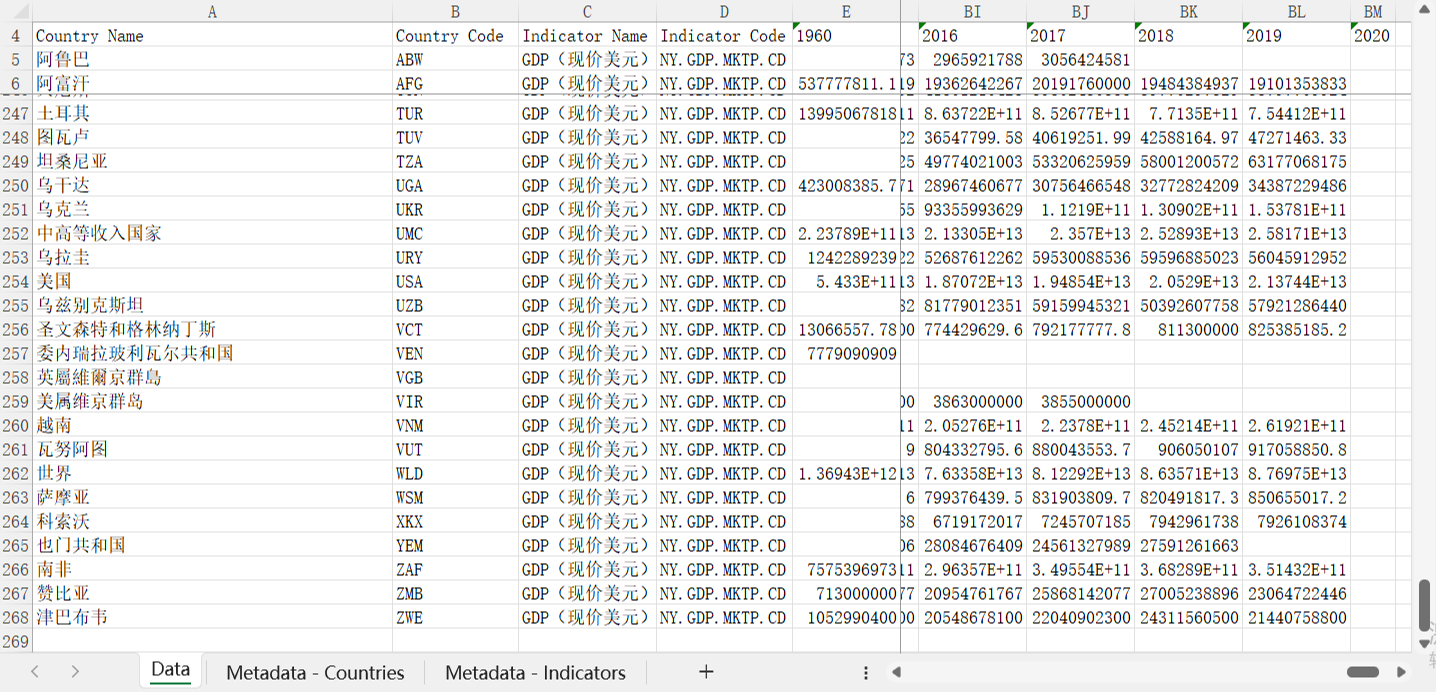Image resolution: width=1436 pixels, height=693 pixels.
Task: Select row 254 by its row number
Action: tap(16, 282)
